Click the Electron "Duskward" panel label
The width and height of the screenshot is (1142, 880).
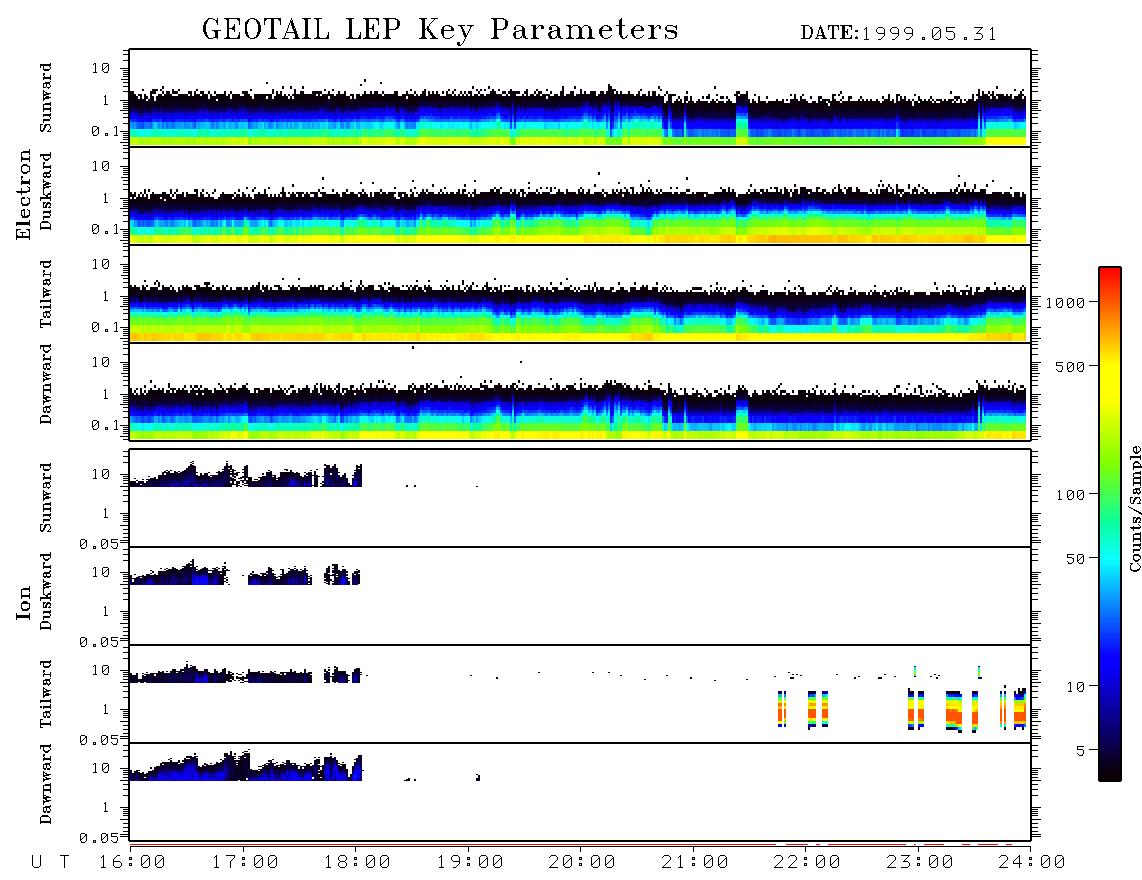[46, 191]
